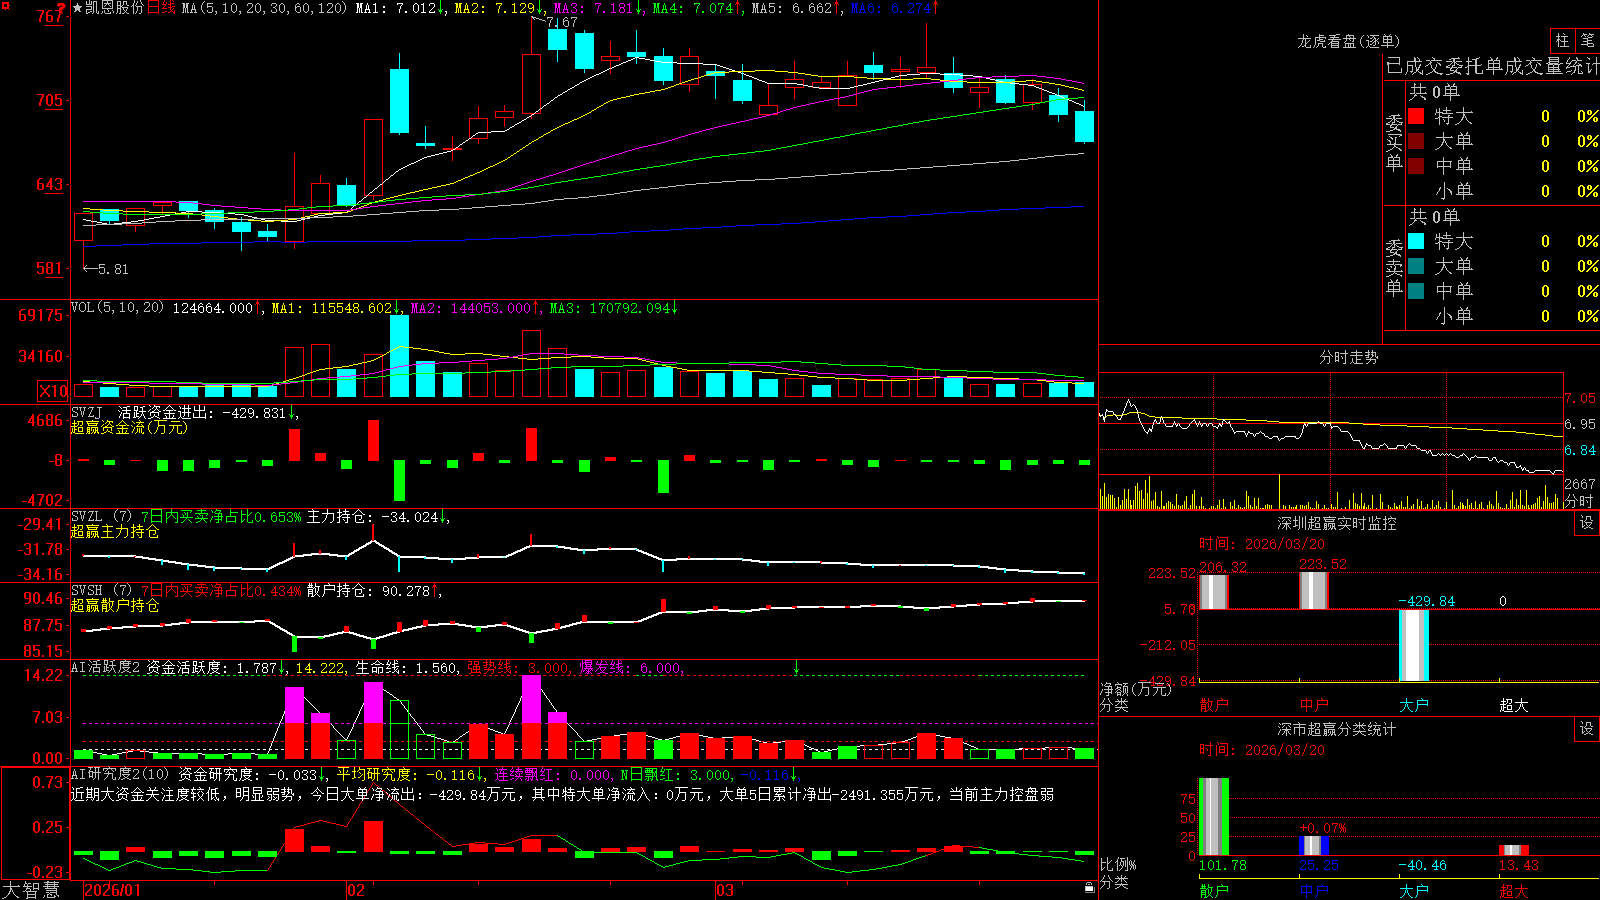This screenshot has width=1600, height=900.
Task: Click 散户 label in 深圳超赢实时监控 chart
Action: [1214, 705]
